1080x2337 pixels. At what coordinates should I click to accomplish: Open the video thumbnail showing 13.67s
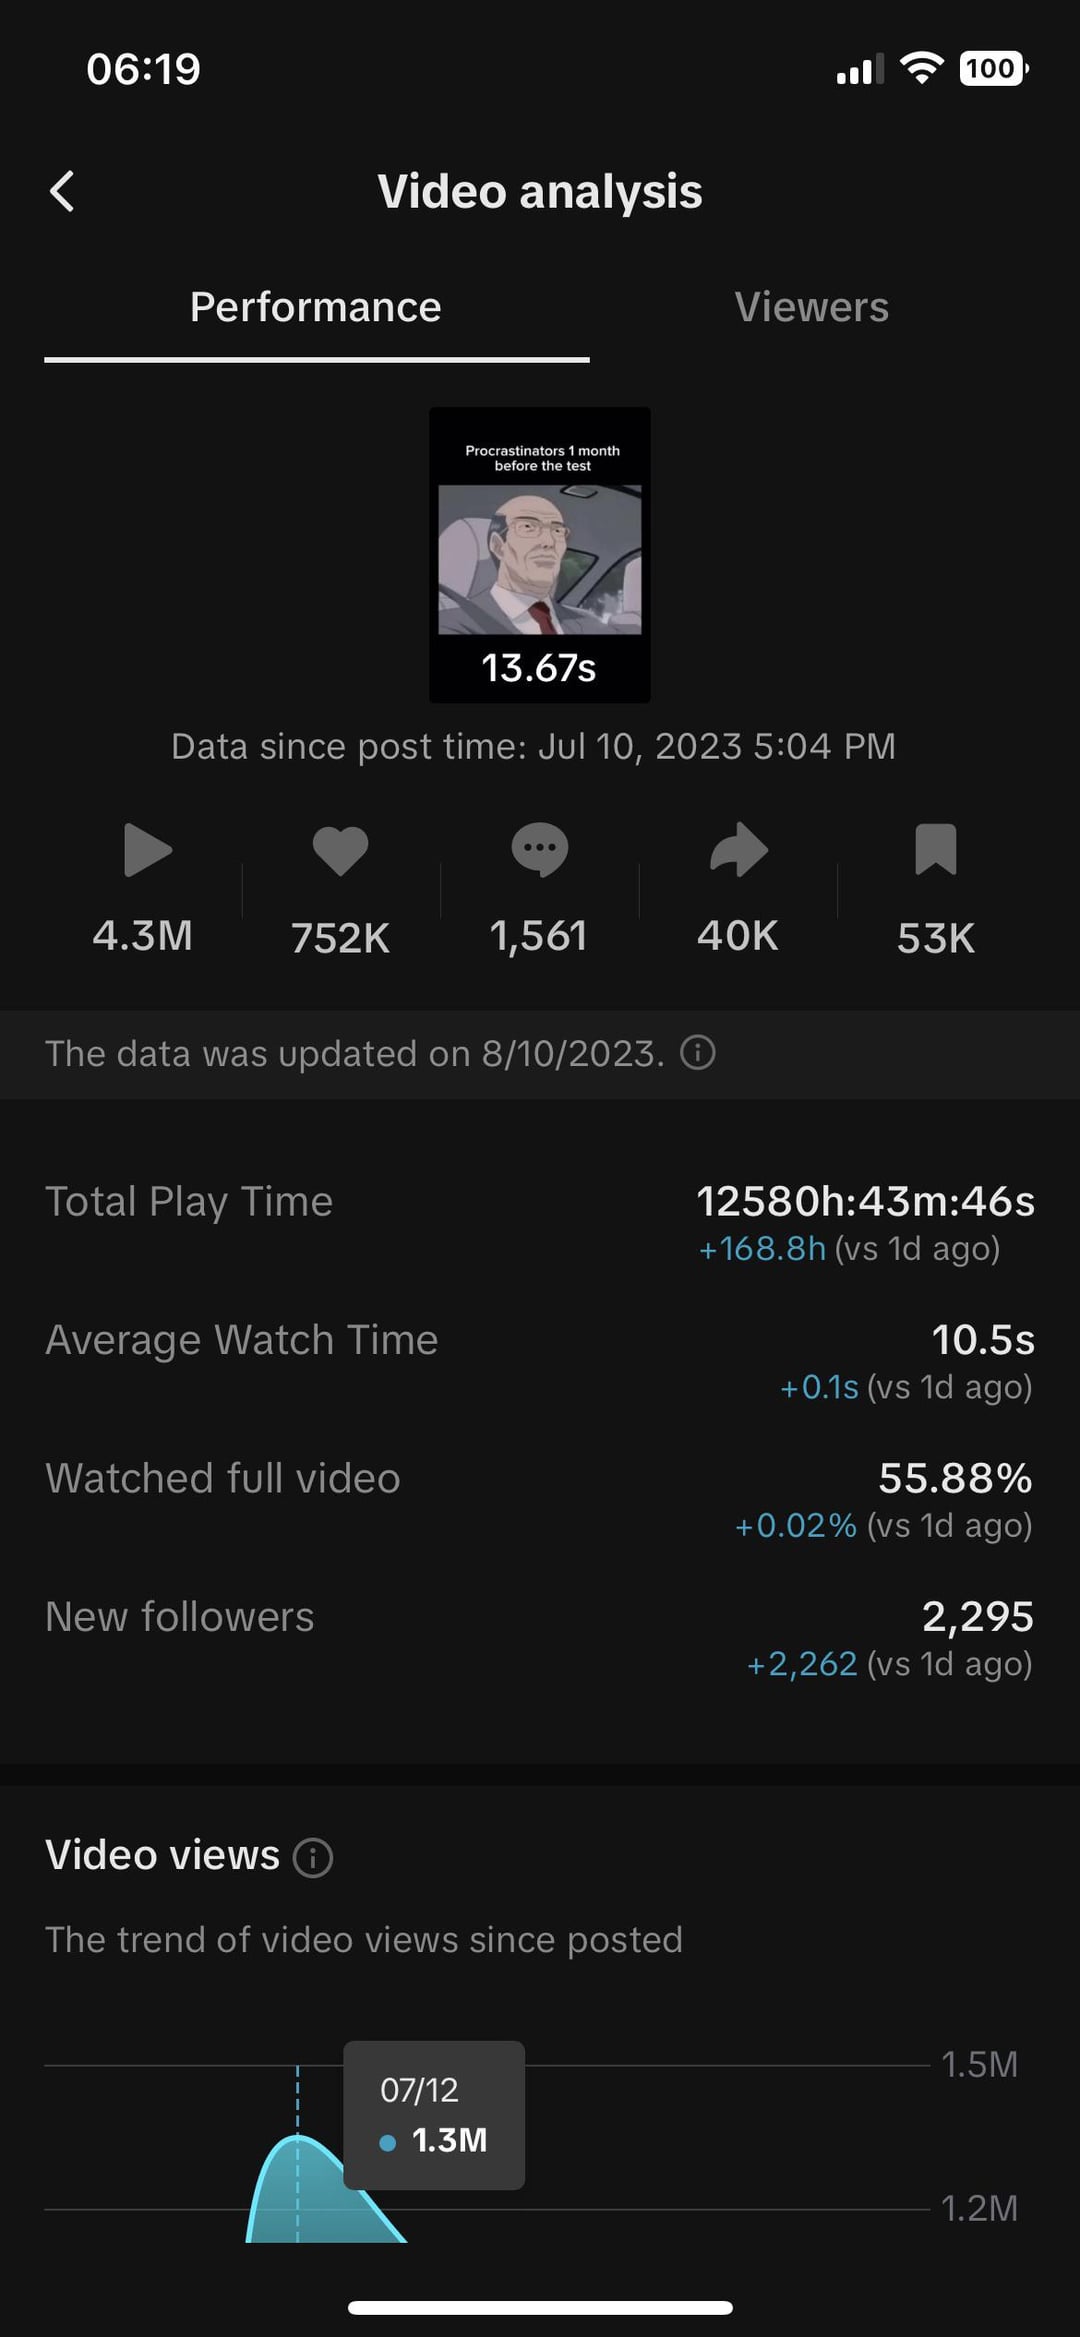click(x=540, y=555)
